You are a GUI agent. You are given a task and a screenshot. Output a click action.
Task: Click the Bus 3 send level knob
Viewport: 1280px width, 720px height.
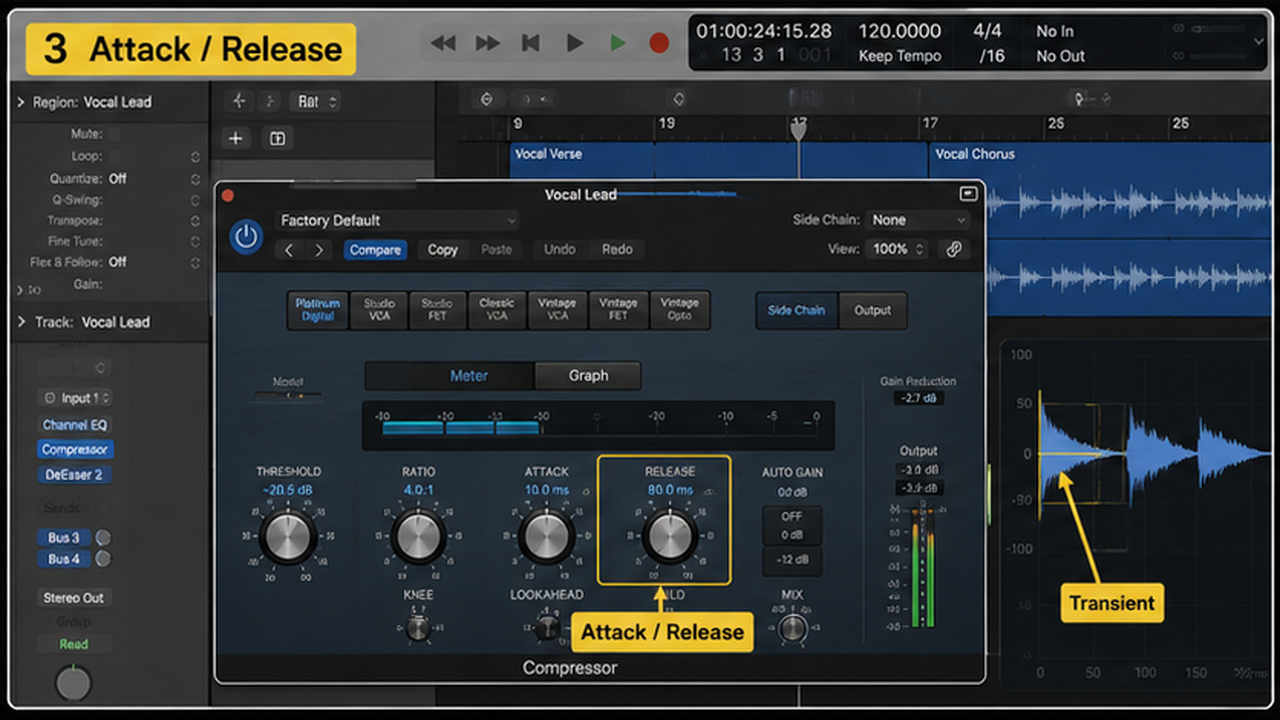tap(102, 538)
